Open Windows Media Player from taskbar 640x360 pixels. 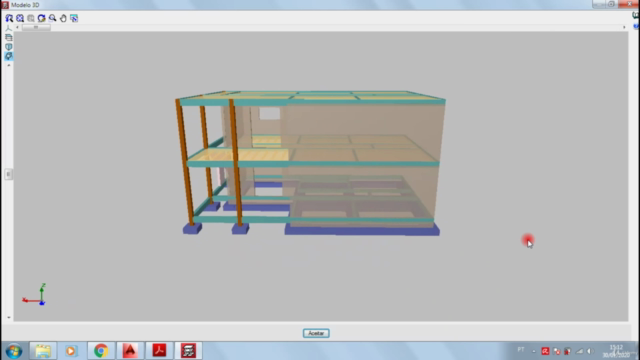tap(71, 351)
